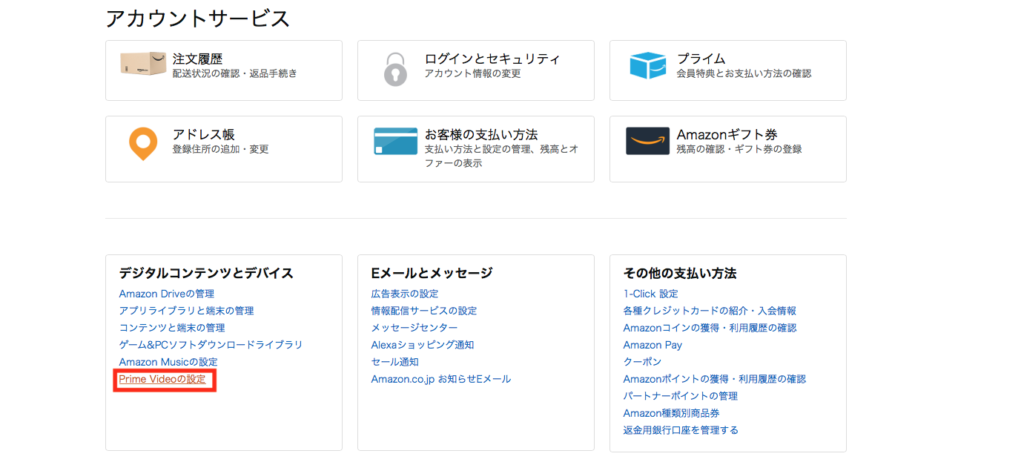Screen dimensions: 1024x465
Task: Click the blue Prime box icon
Action: click(x=647, y=66)
